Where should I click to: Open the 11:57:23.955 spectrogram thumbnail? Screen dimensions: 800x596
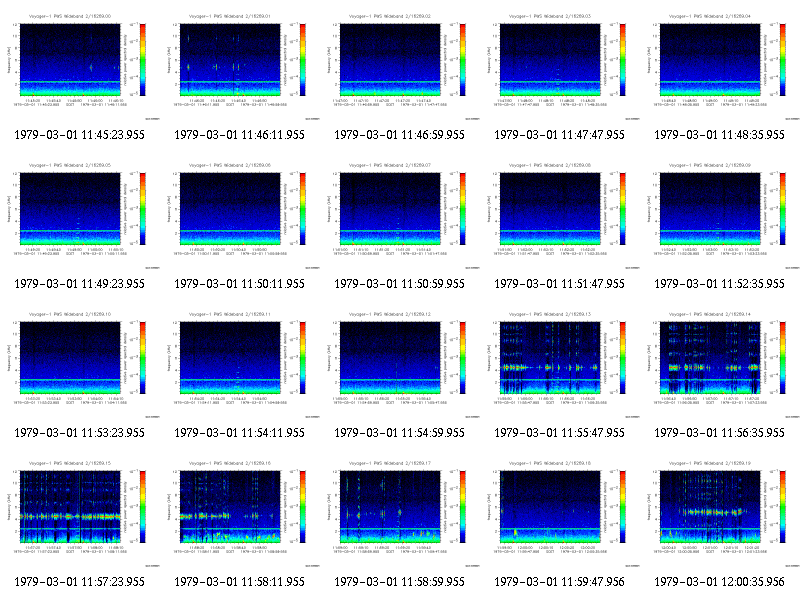[80, 513]
